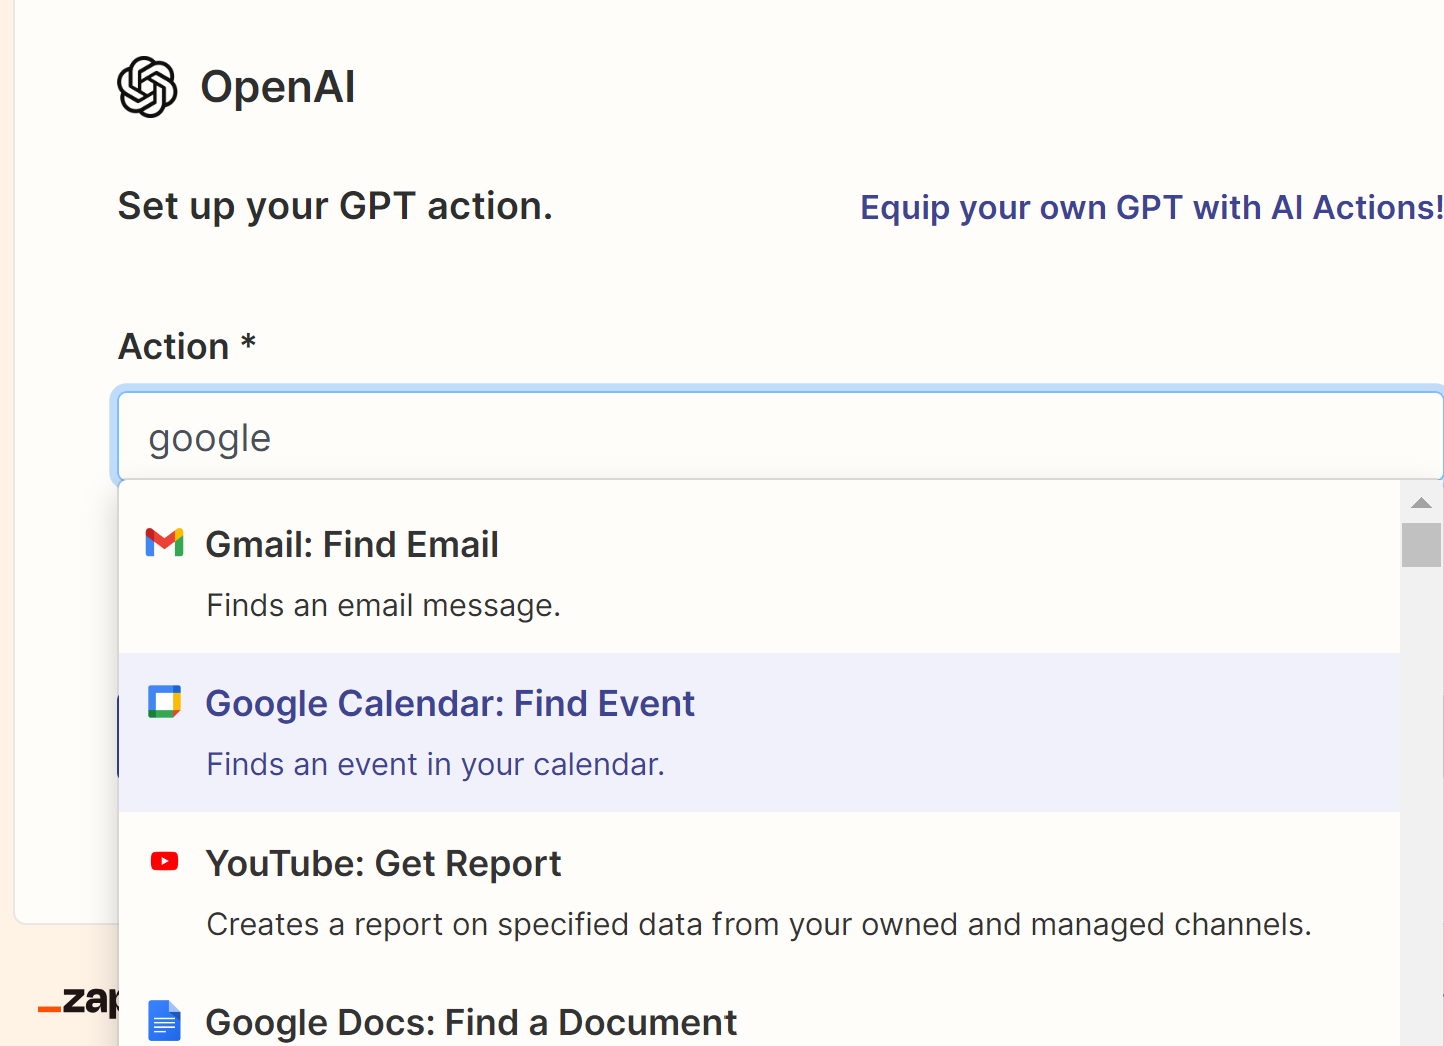
Task: Click Finds an event in your calendar text
Action: [435, 764]
